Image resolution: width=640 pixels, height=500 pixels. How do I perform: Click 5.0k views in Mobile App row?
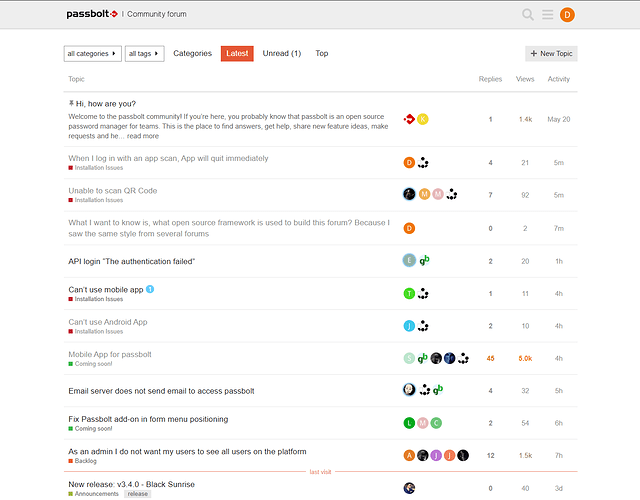[525, 358]
